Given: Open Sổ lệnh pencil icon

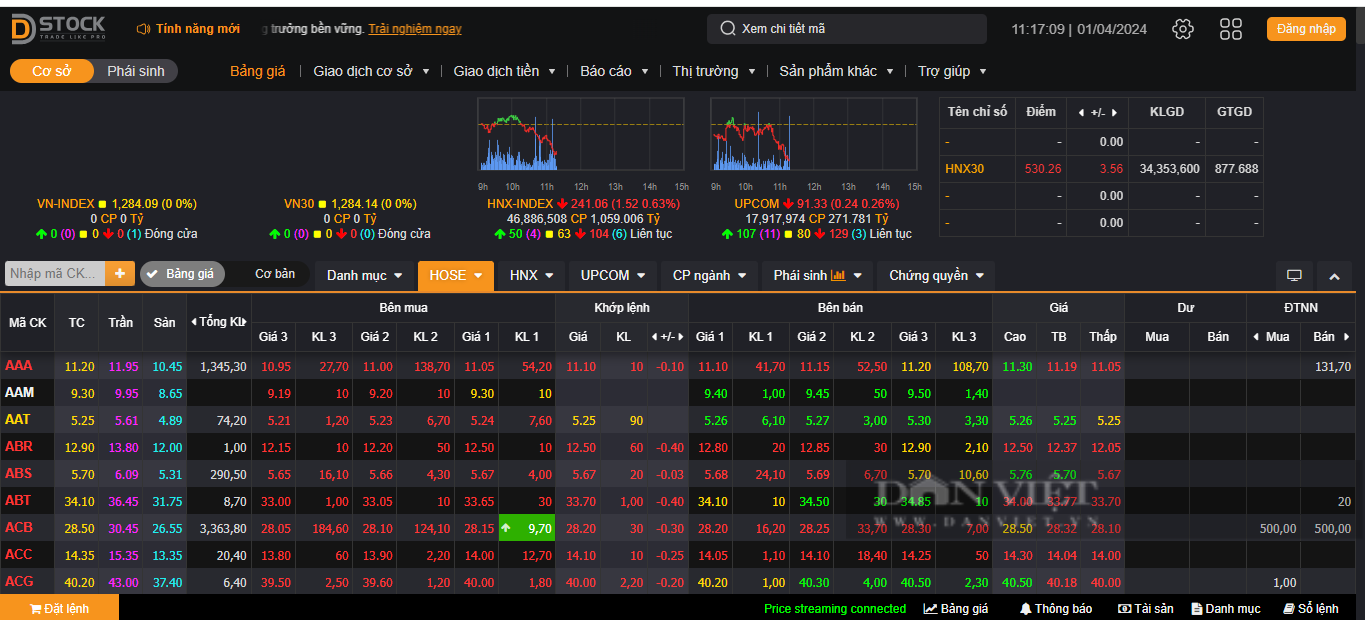Looking at the screenshot, I should coord(1289,608).
